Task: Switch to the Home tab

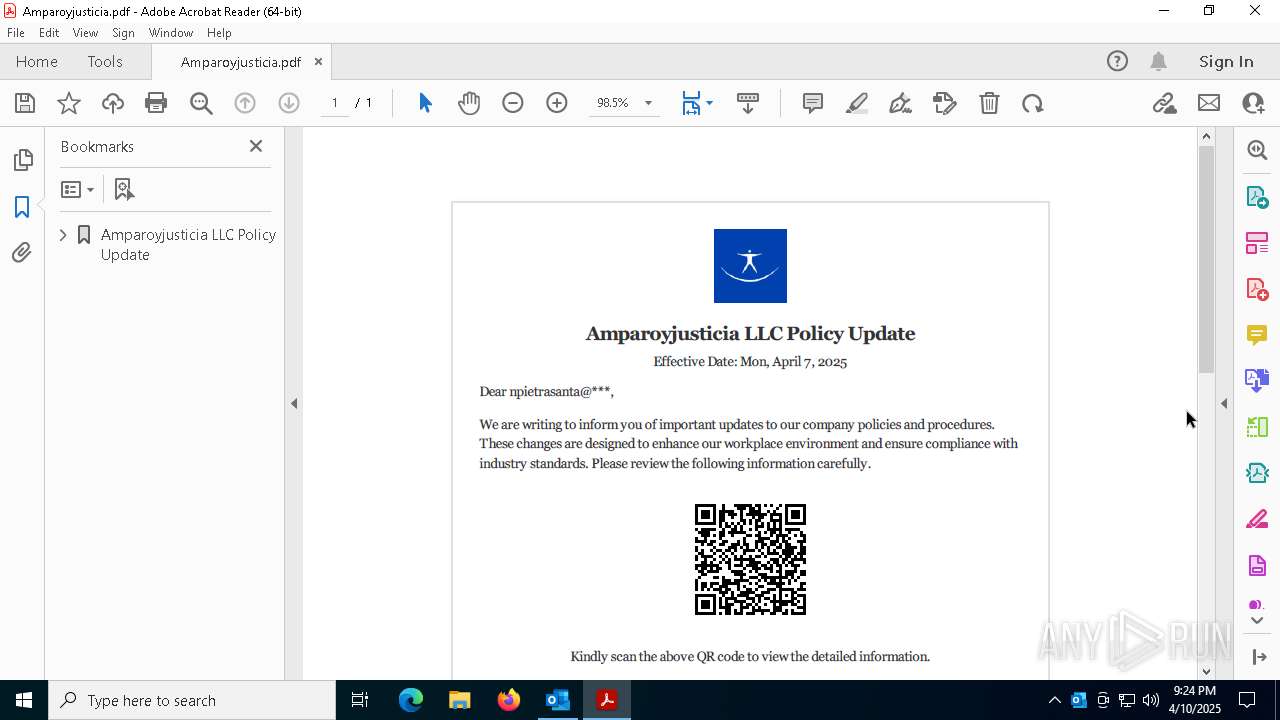Action: tap(37, 61)
